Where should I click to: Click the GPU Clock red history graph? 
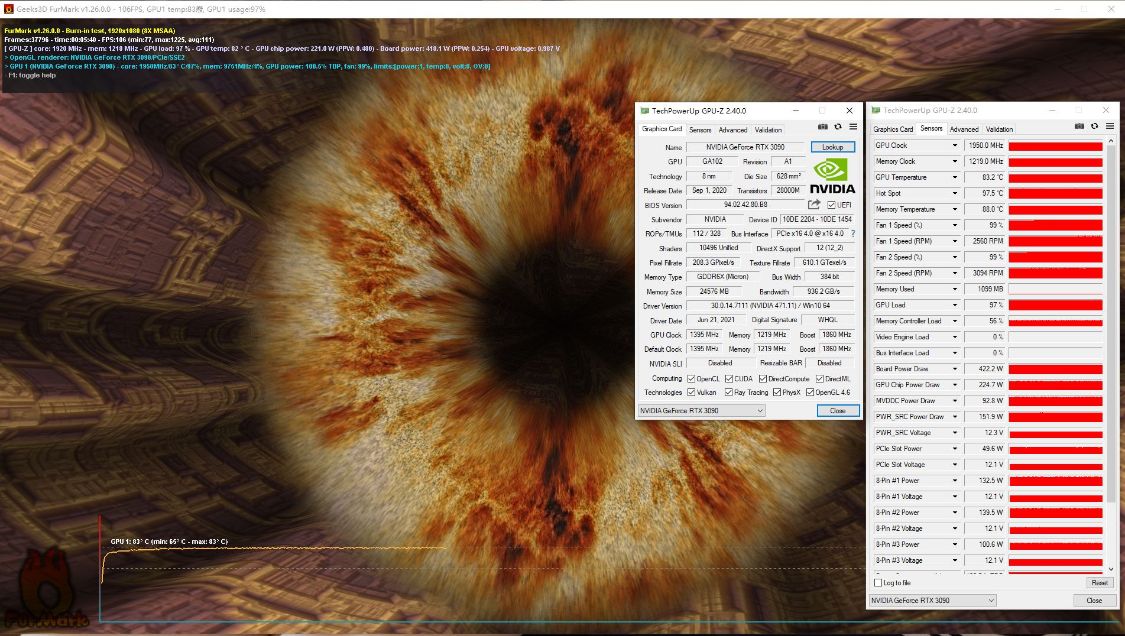pyautogui.click(x=1055, y=146)
